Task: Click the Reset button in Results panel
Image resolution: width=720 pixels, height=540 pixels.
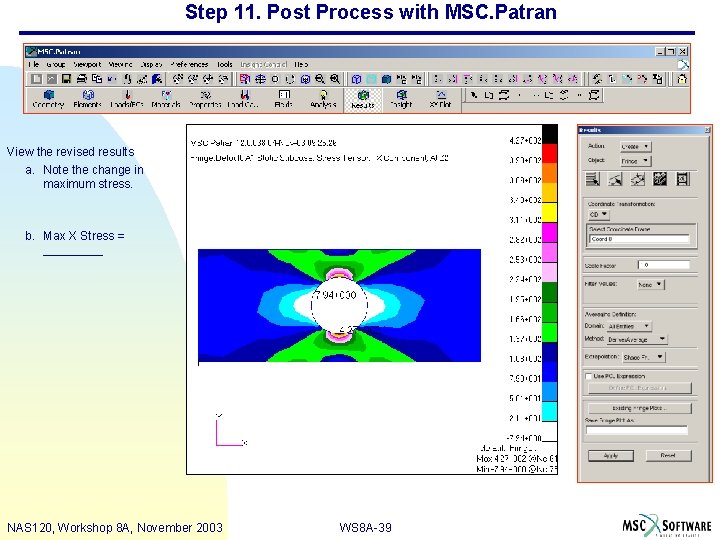Action: (x=668, y=456)
